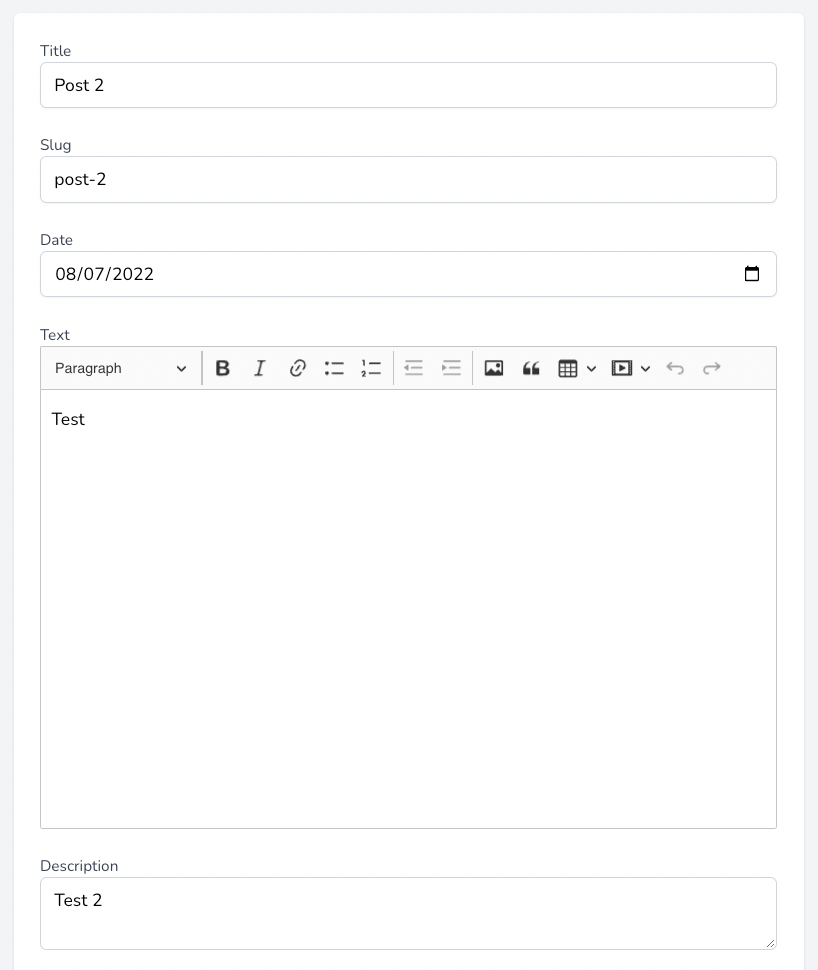Focus the Title field containing Post 2
The width and height of the screenshot is (818, 970).
408,85
